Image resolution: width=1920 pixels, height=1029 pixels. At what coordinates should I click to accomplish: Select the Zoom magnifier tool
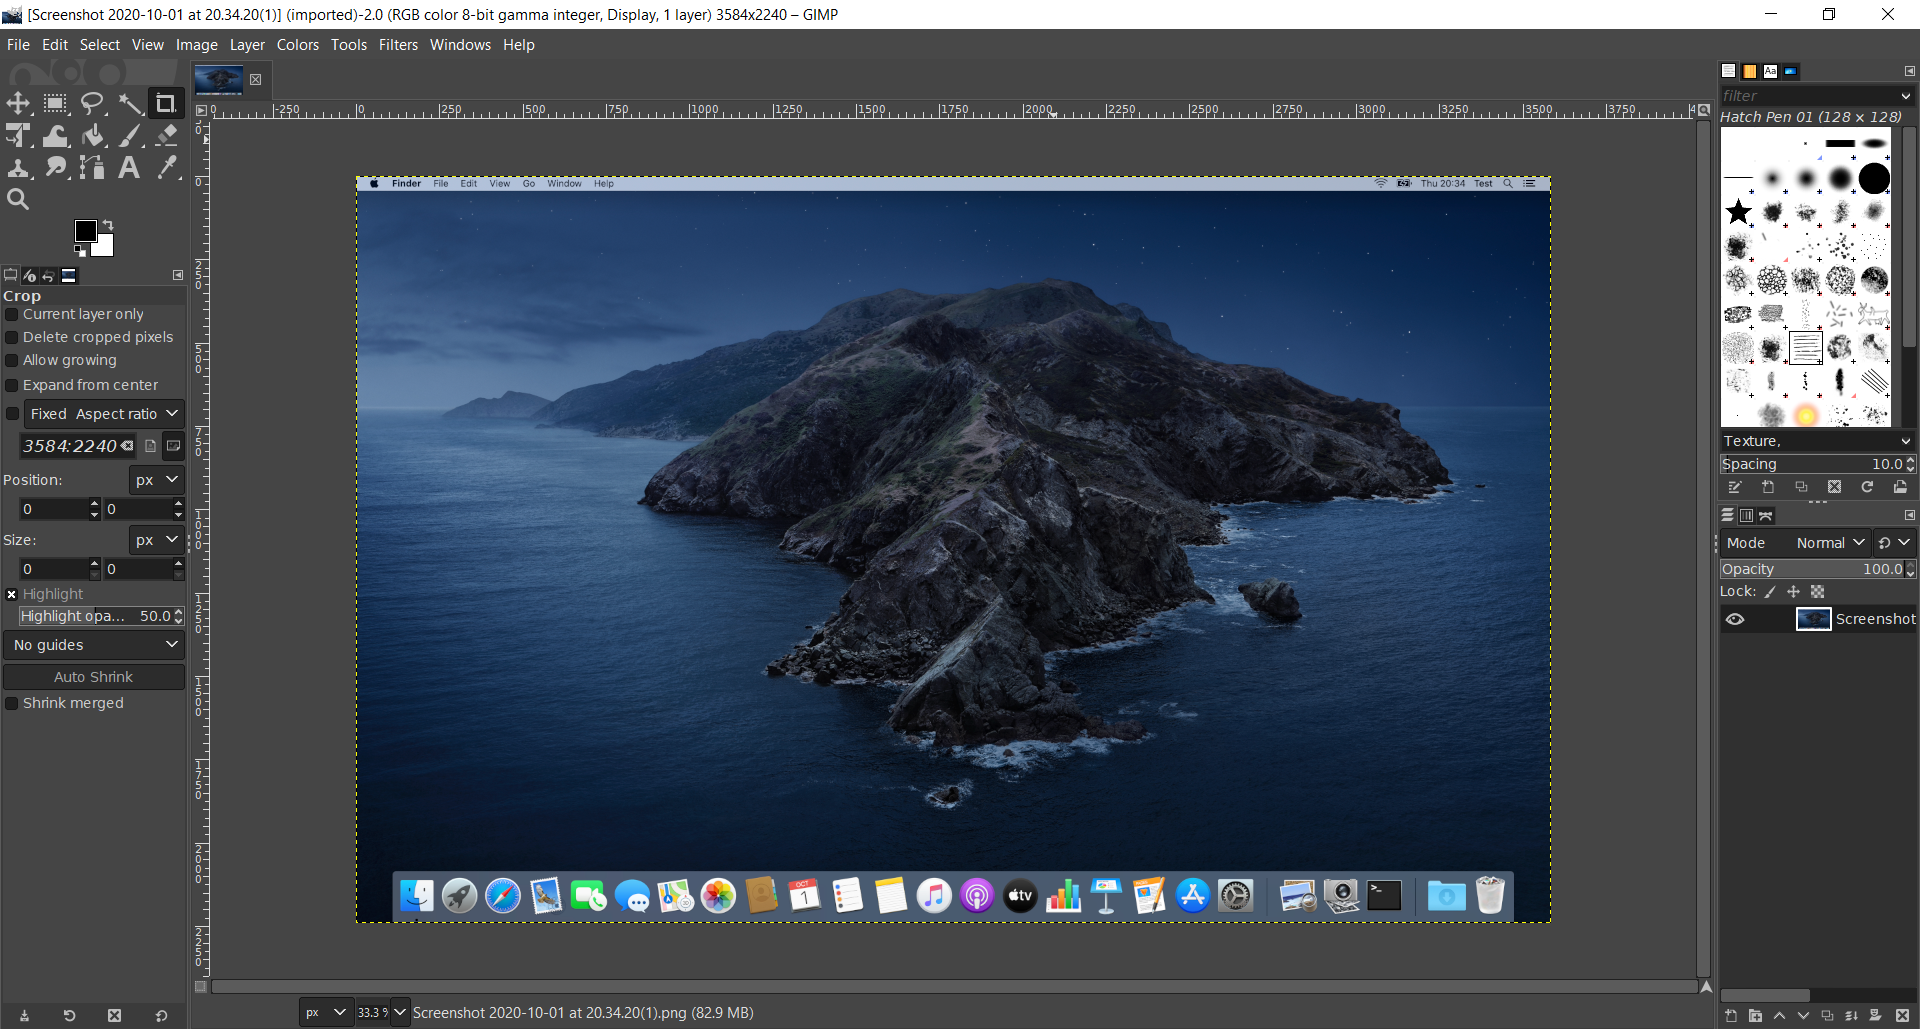pos(18,199)
